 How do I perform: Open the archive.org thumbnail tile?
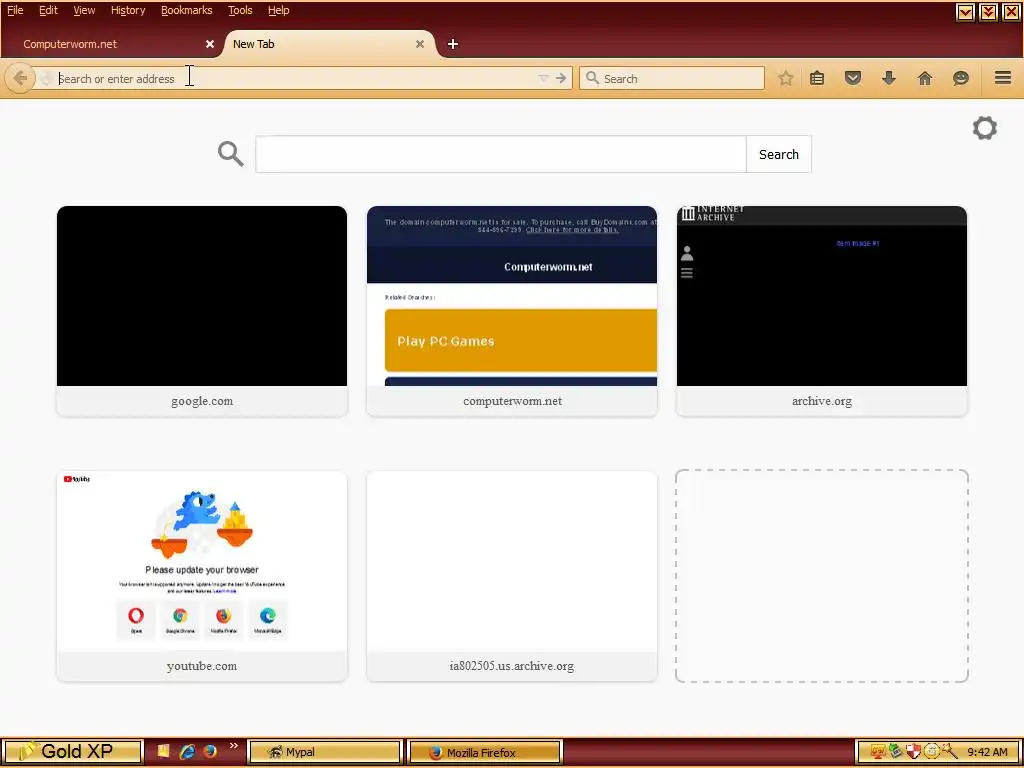point(822,311)
